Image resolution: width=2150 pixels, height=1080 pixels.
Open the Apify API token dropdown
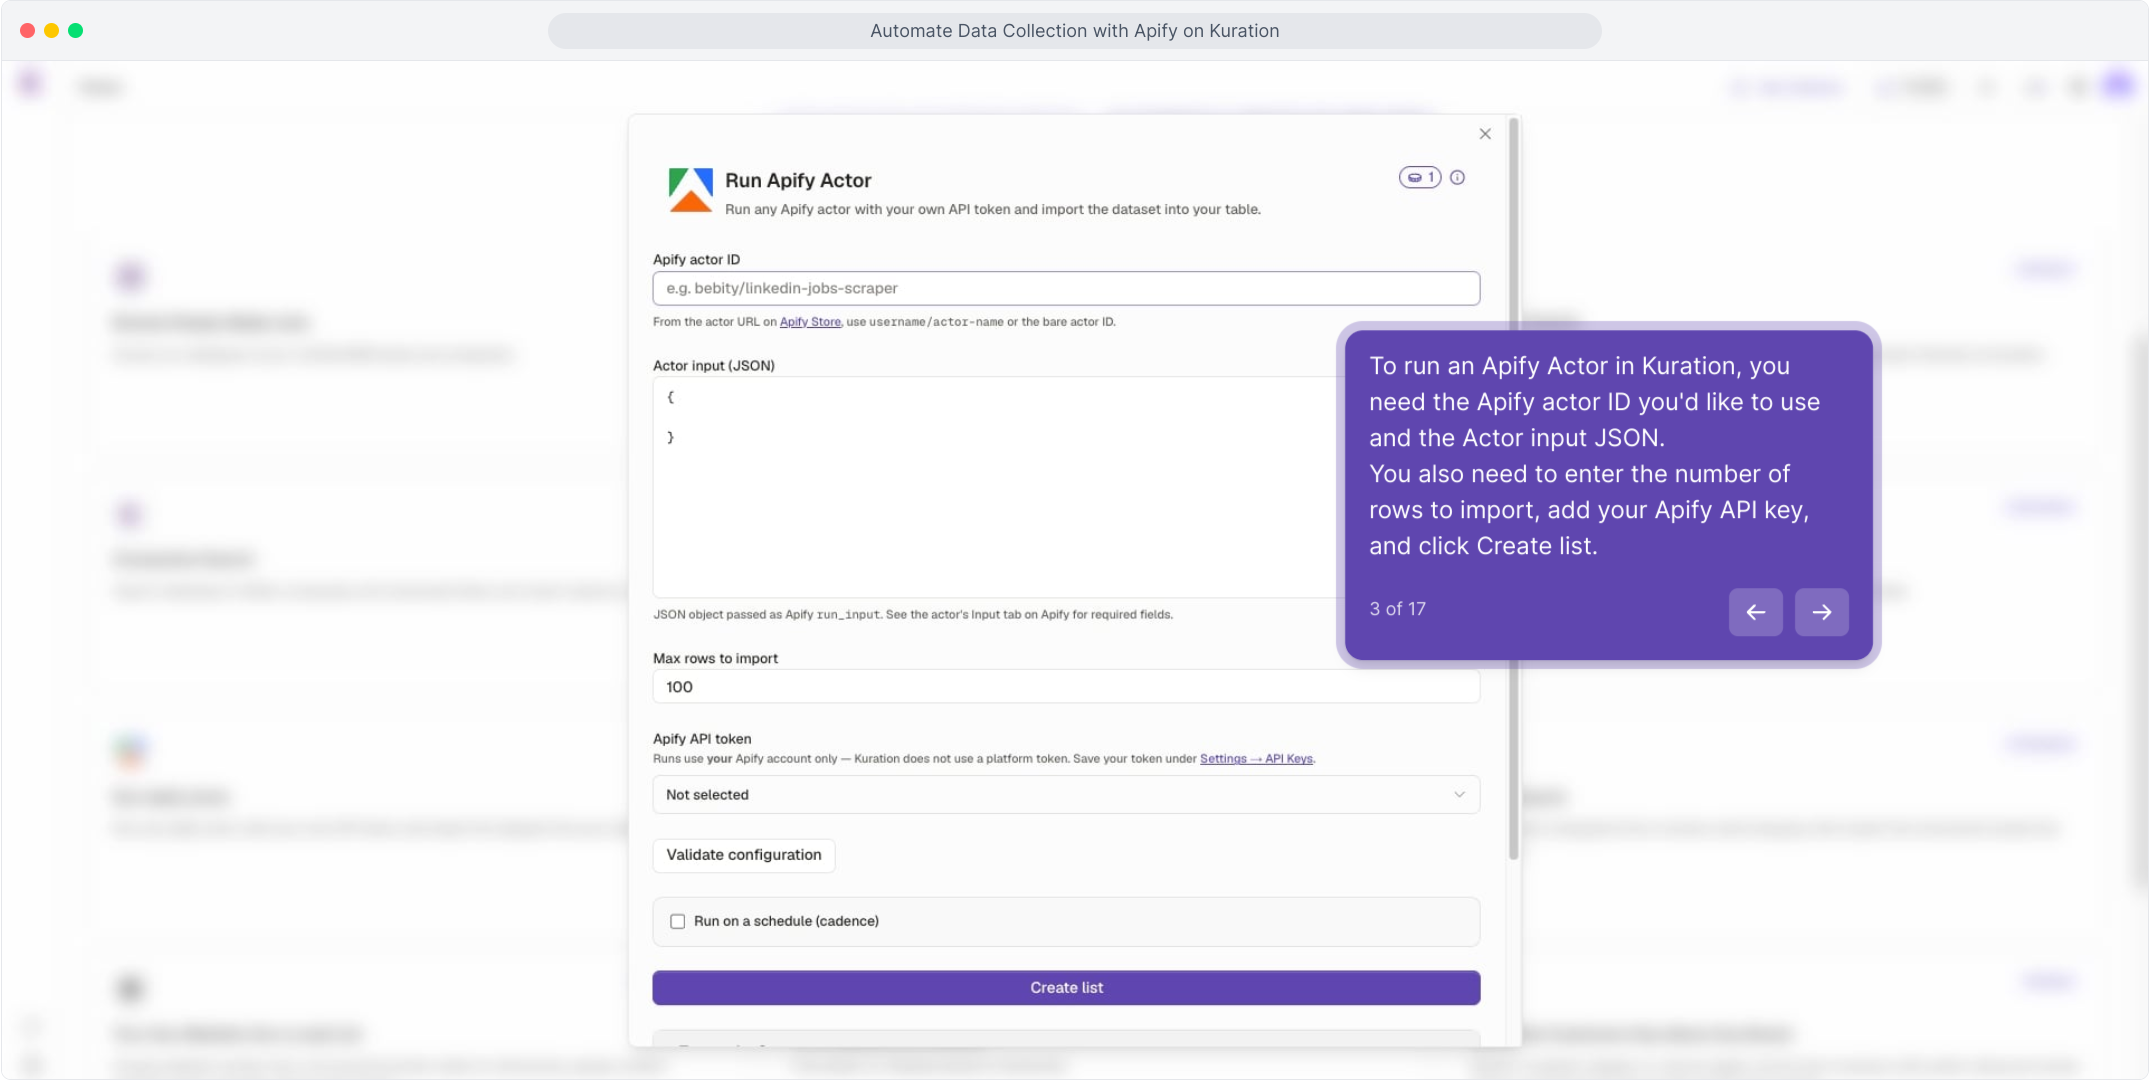click(1066, 795)
